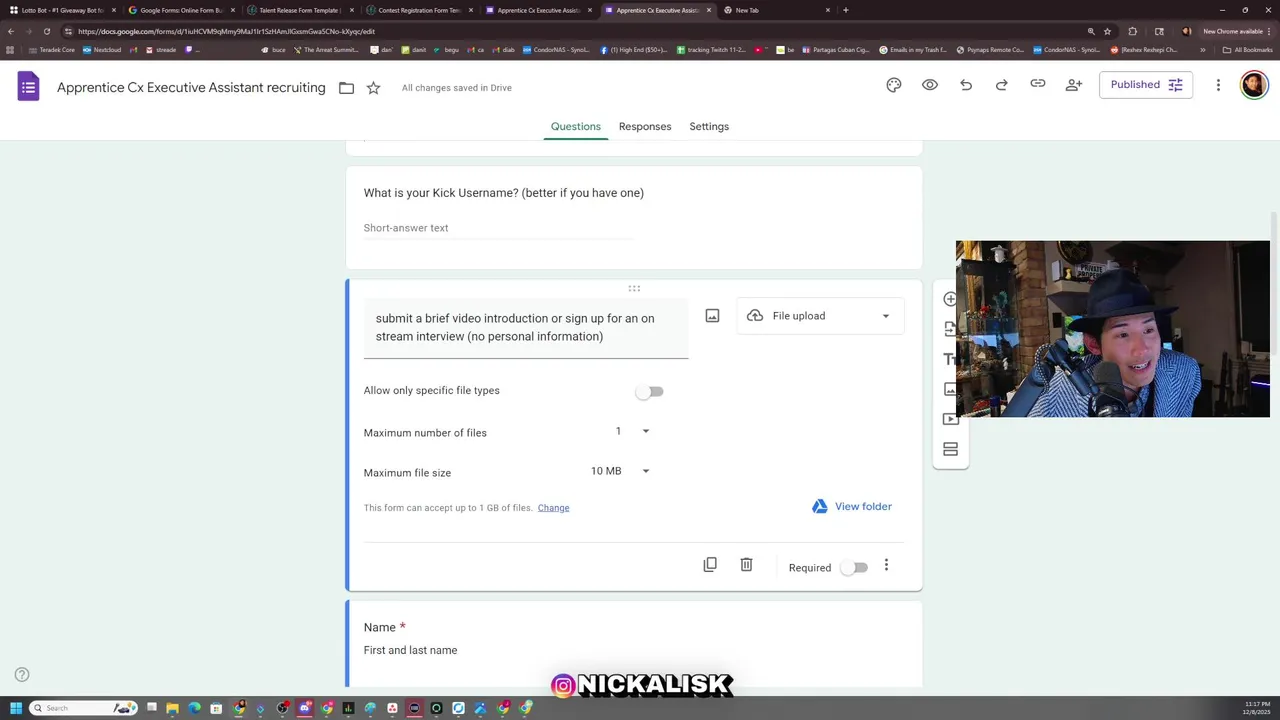The height and width of the screenshot is (720, 1280).
Task: Undo the last change
Action: click(x=966, y=85)
